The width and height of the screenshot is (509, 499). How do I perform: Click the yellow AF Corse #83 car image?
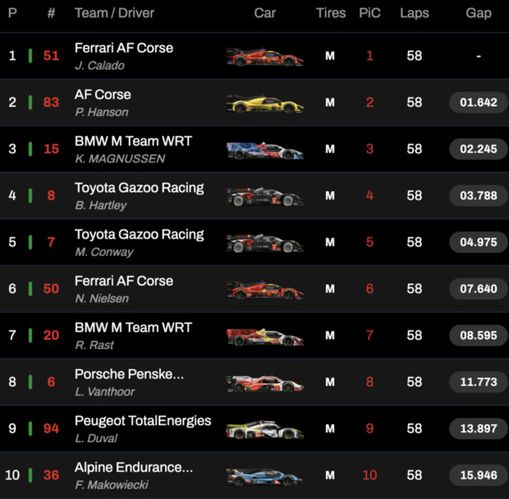pos(265,103)
